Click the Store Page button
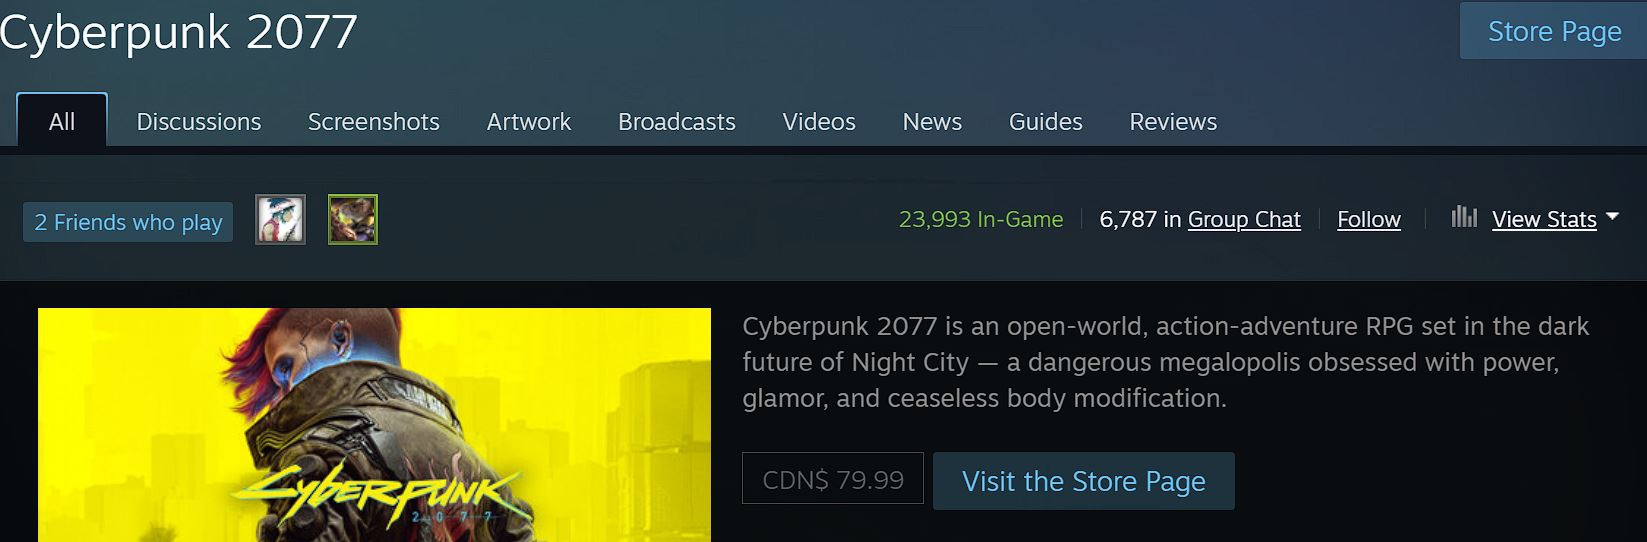Image resolution: width=1647 pixels, height=542 pixels. click(1554, 31)
